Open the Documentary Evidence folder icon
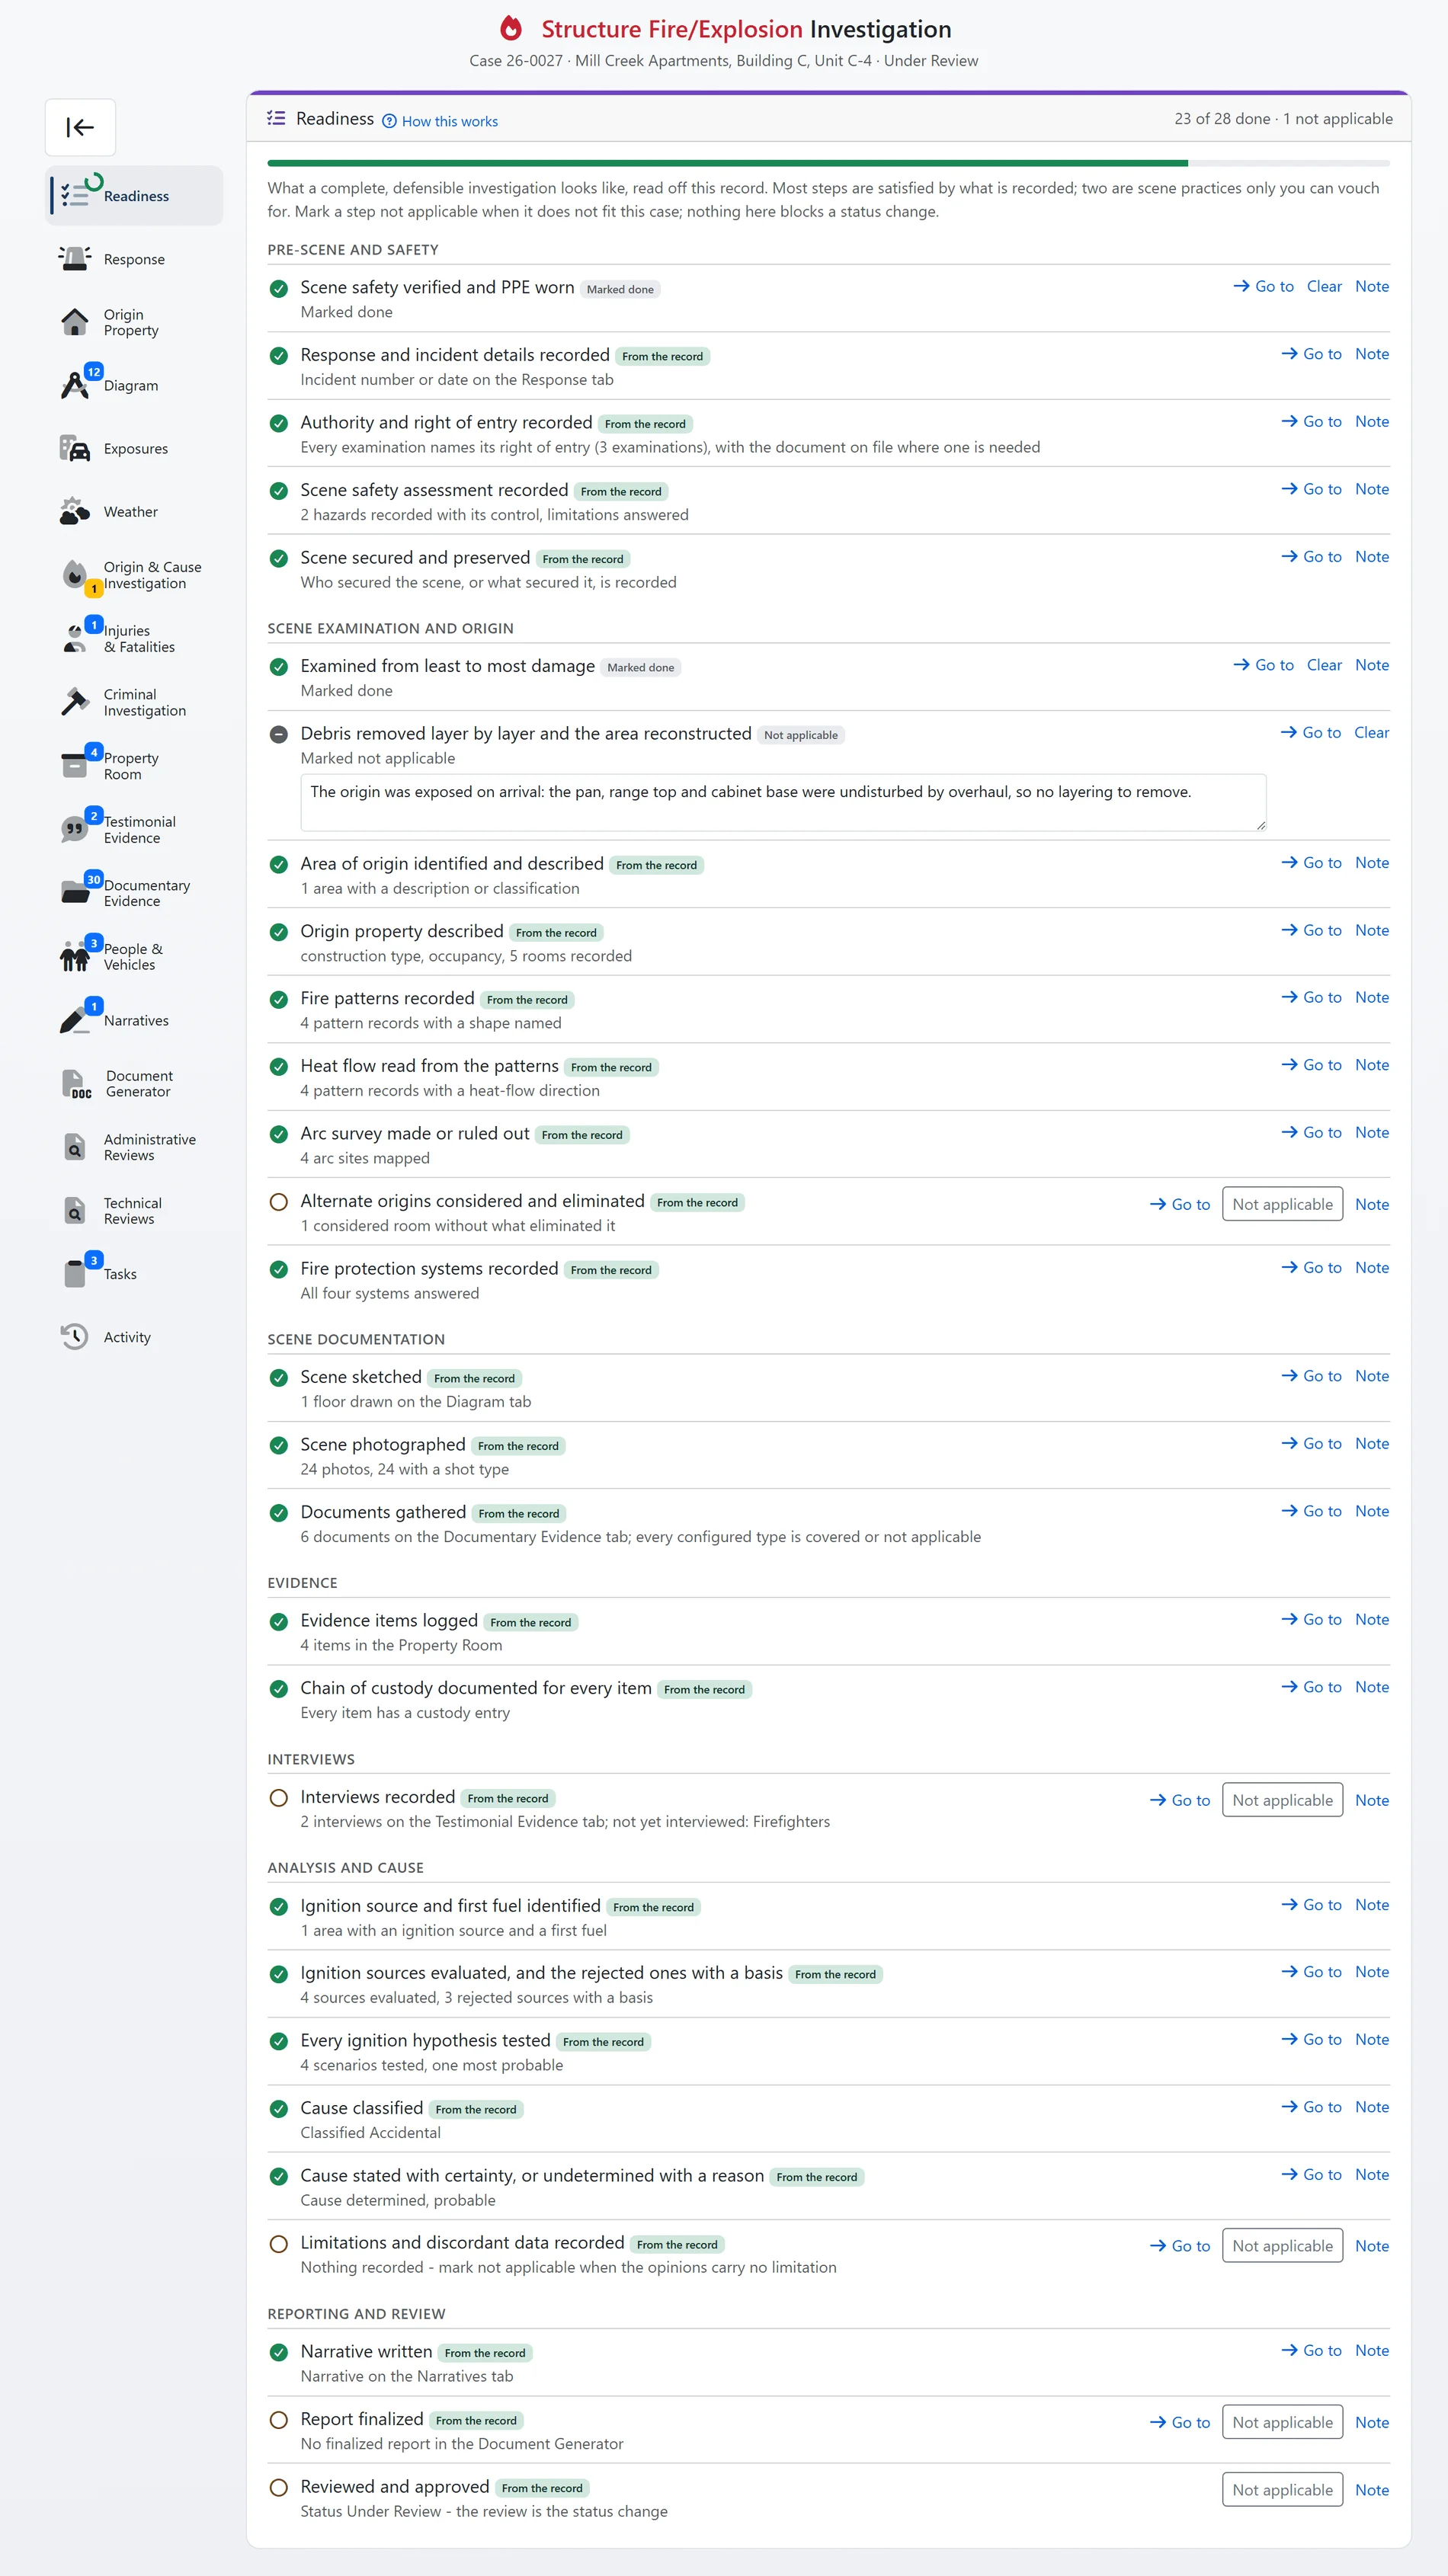This screenshot has width=1448, height=2576. tap(75, 893)
